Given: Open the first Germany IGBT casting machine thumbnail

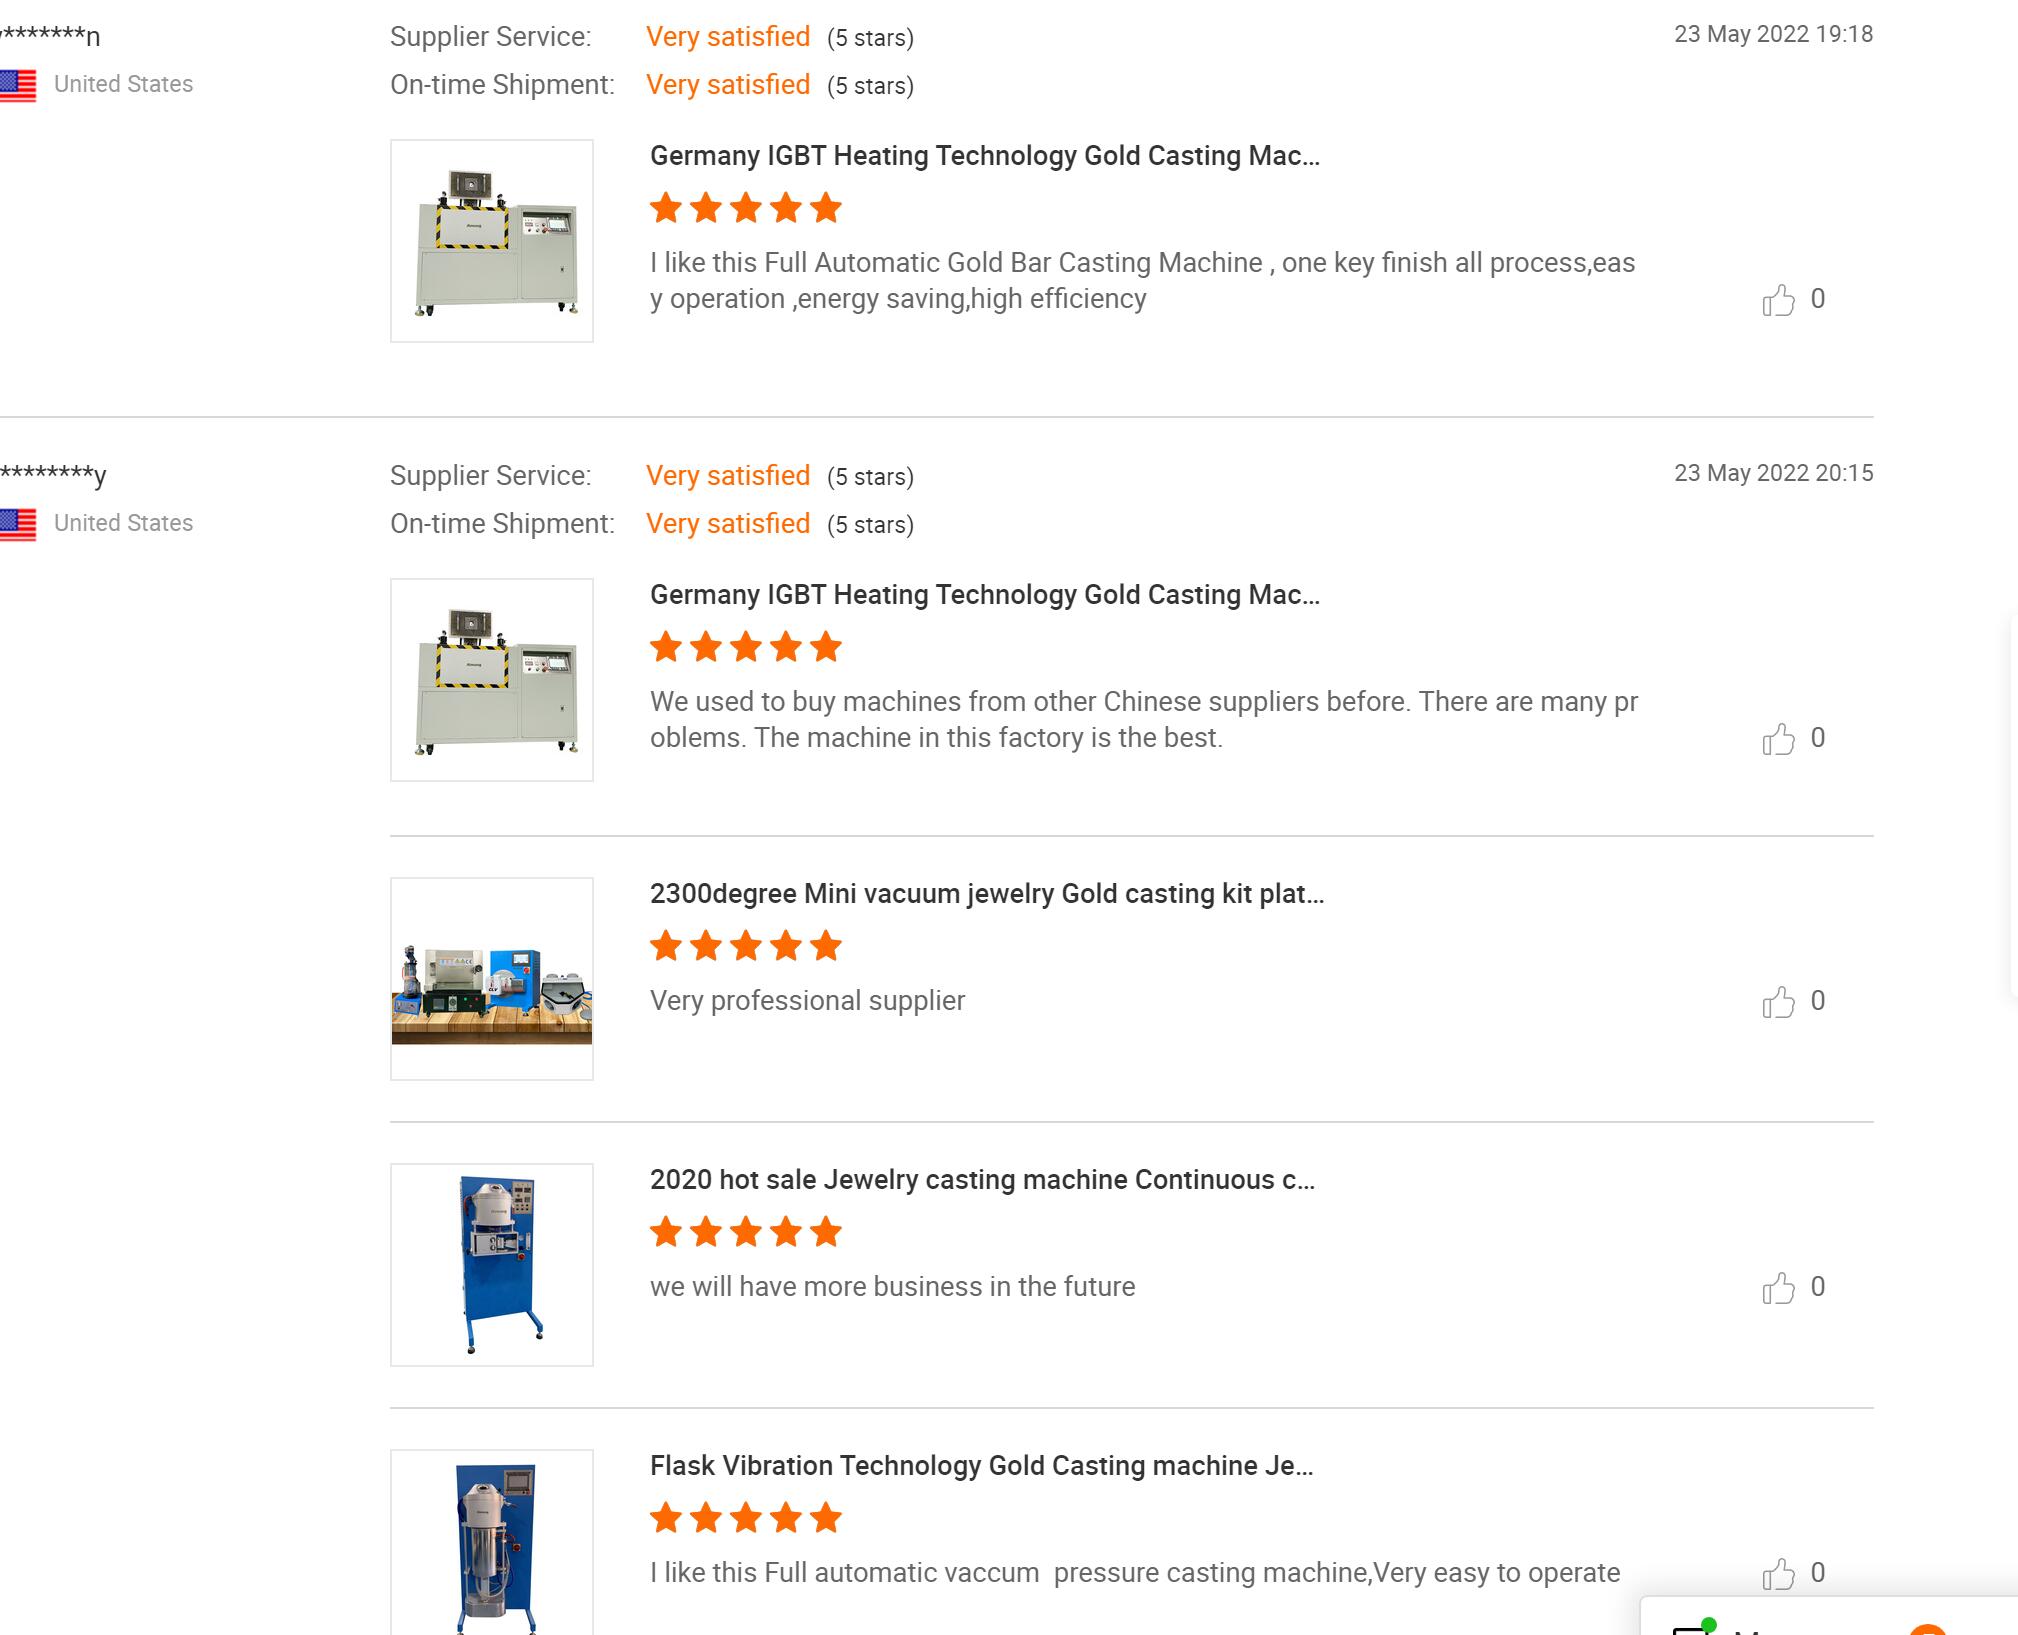Looking at the screenshot, I should click(491, 241).
